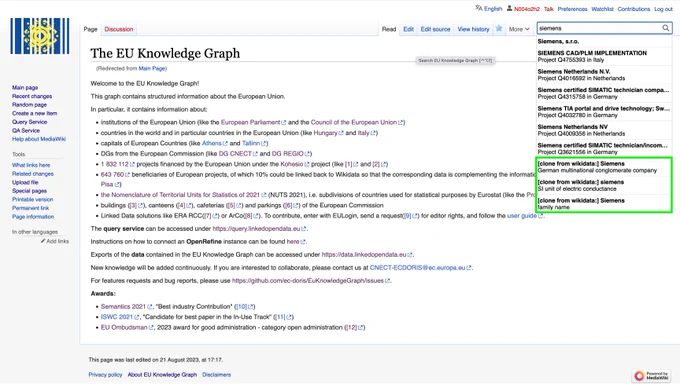Click the Add links pencil icon
This screenshot has width=680, height=384.
[x=43, y=241]
